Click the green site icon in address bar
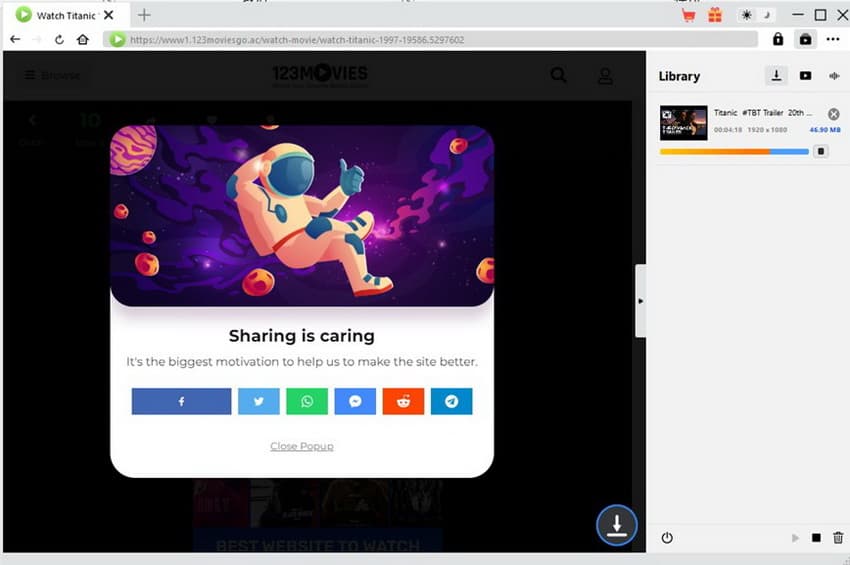This screenshot has width=850, height=565. tap(117, 40)
